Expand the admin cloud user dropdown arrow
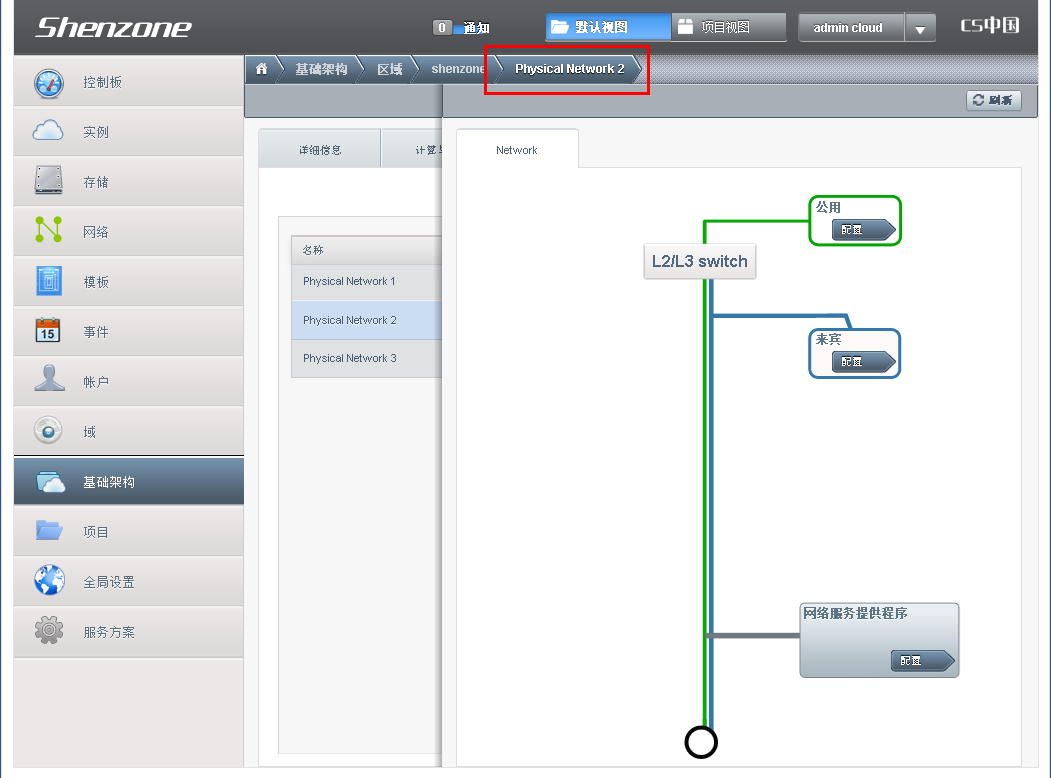The image size is (1051, 778). (x=920, y=29)
